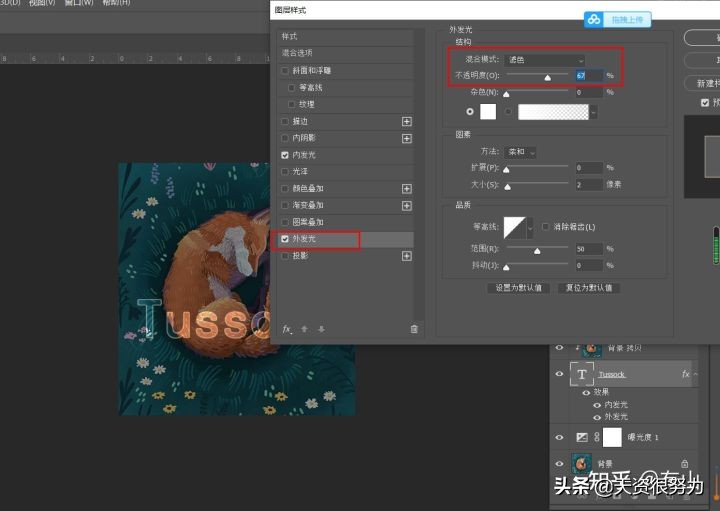The height and width of the screenshot is (511, 720).
Task: Move selected effect down with the arrow icon
Action: pyautogui.click(x=321, y=329)
